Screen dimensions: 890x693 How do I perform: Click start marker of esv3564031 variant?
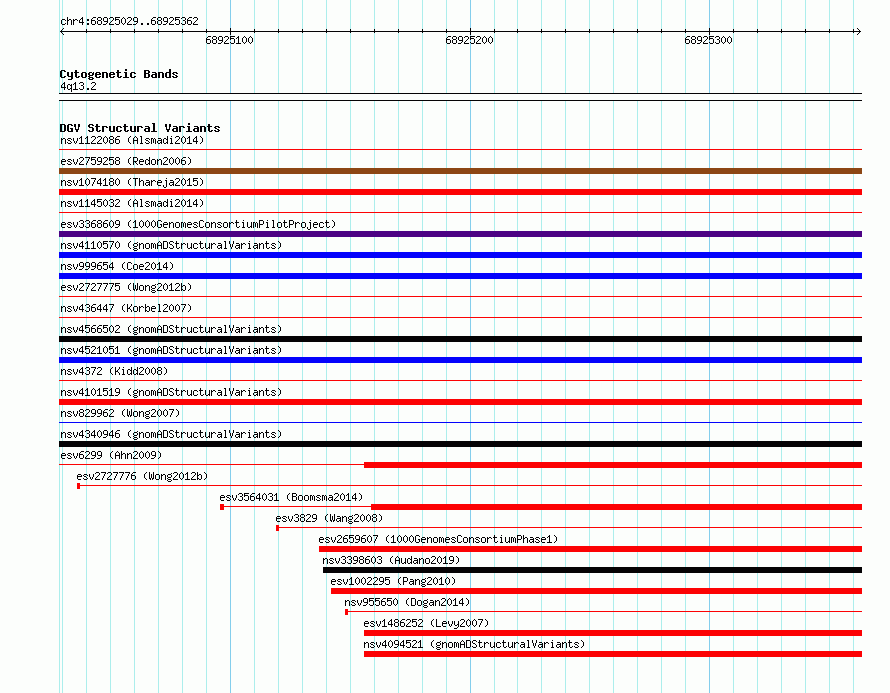pos(222,507)
